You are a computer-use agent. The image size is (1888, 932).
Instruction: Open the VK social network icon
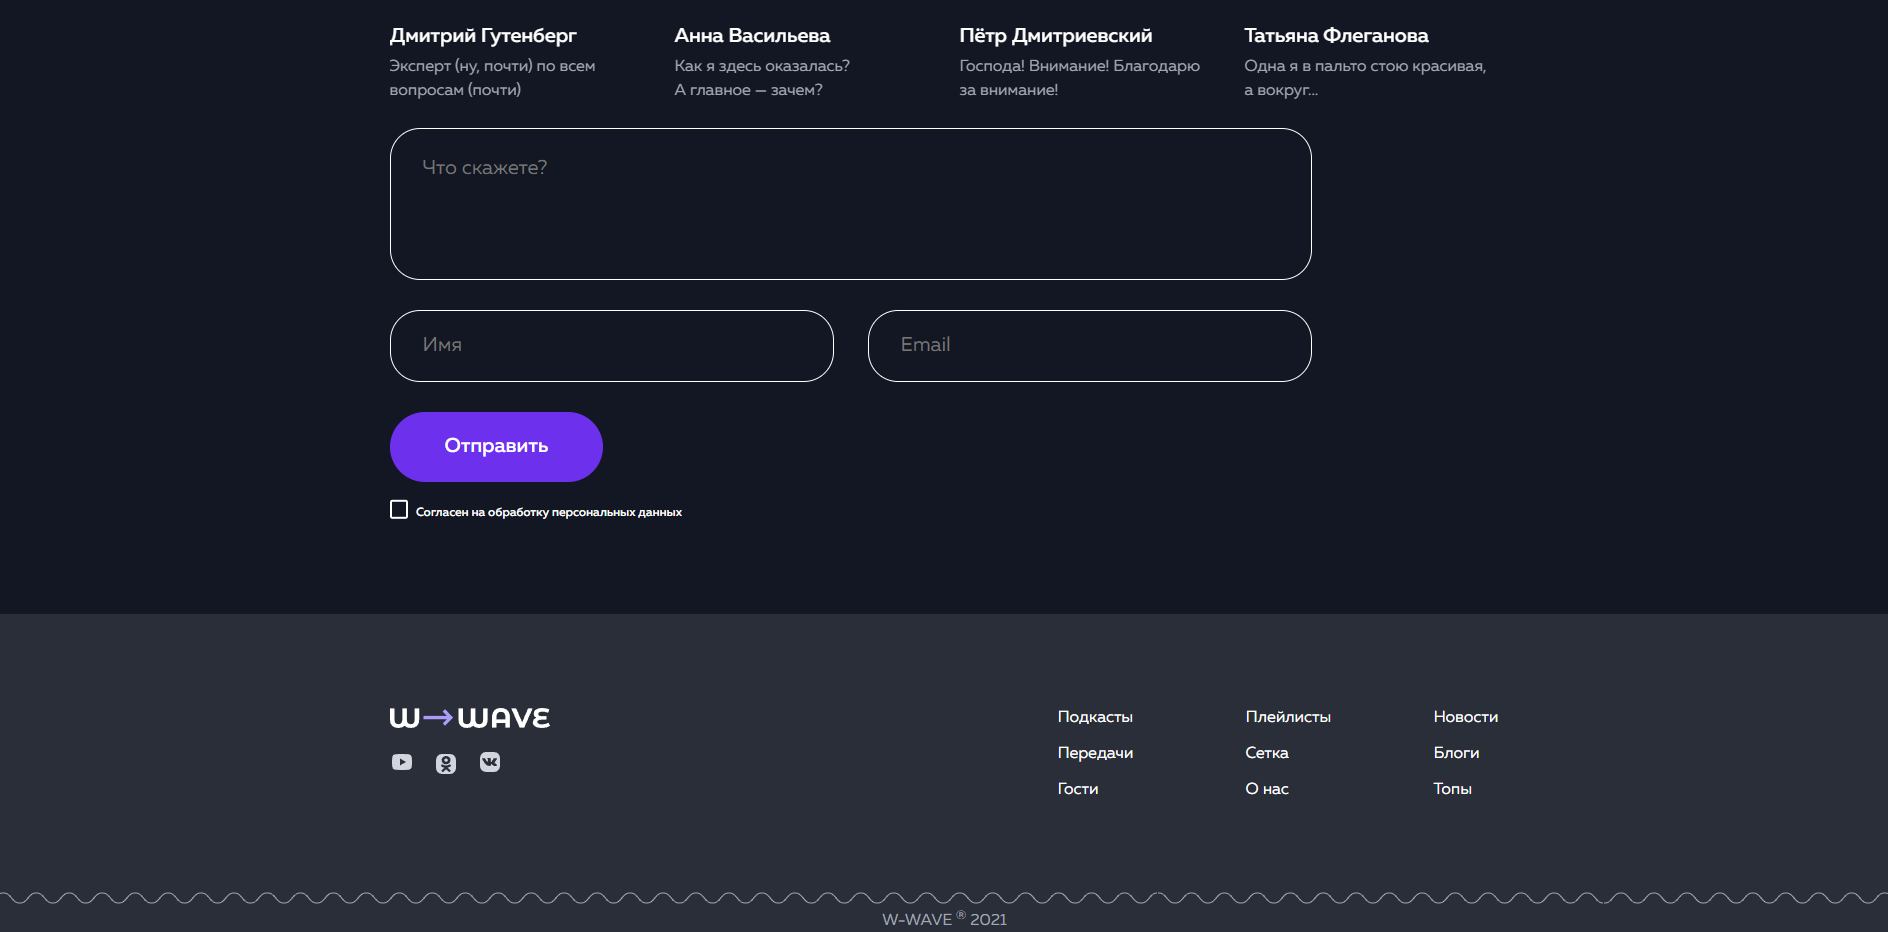pyautogui.click(x=490, y=762)
